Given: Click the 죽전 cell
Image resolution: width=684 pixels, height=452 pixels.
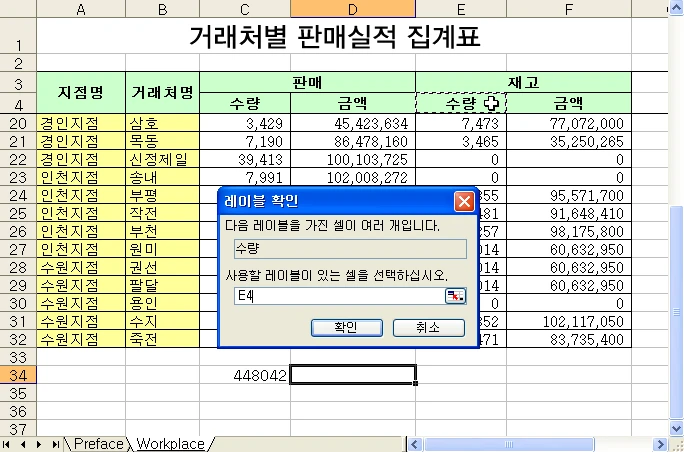Looking at the screenshot, I should coord(163,339).
